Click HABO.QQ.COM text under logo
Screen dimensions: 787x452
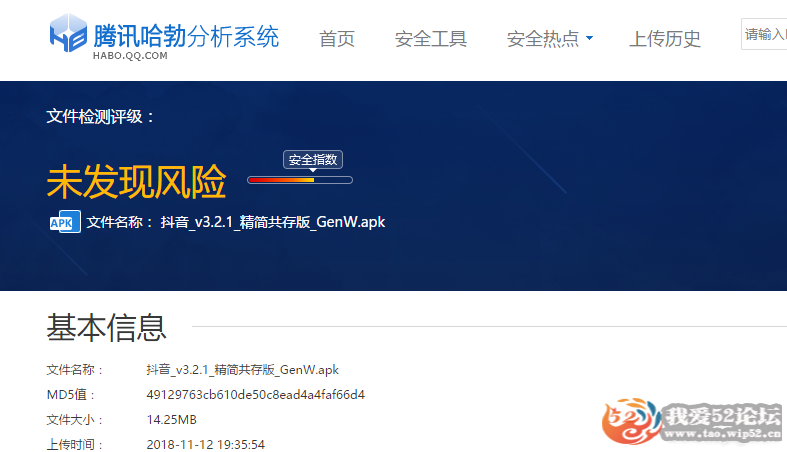tap(130, 56)
